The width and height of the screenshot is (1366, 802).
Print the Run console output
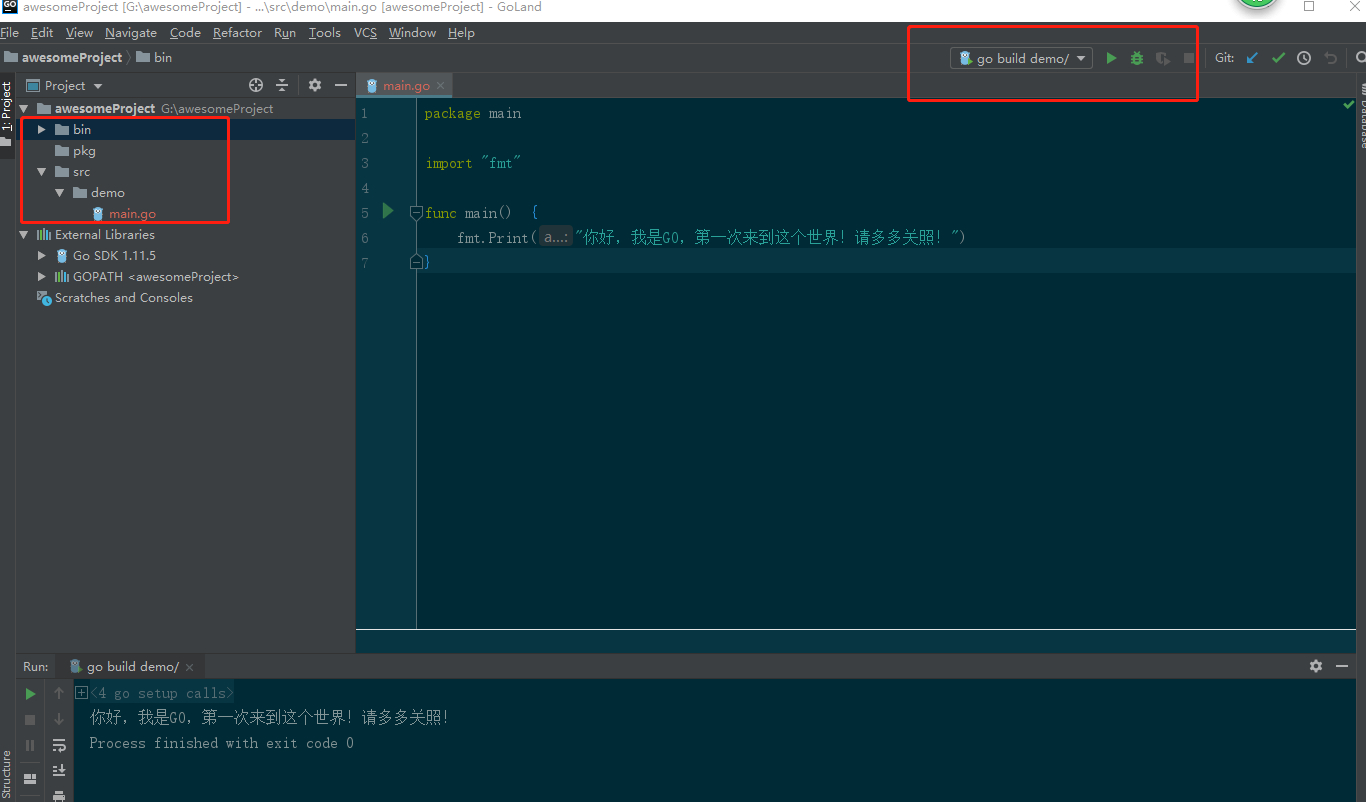(x=59, y=795)
